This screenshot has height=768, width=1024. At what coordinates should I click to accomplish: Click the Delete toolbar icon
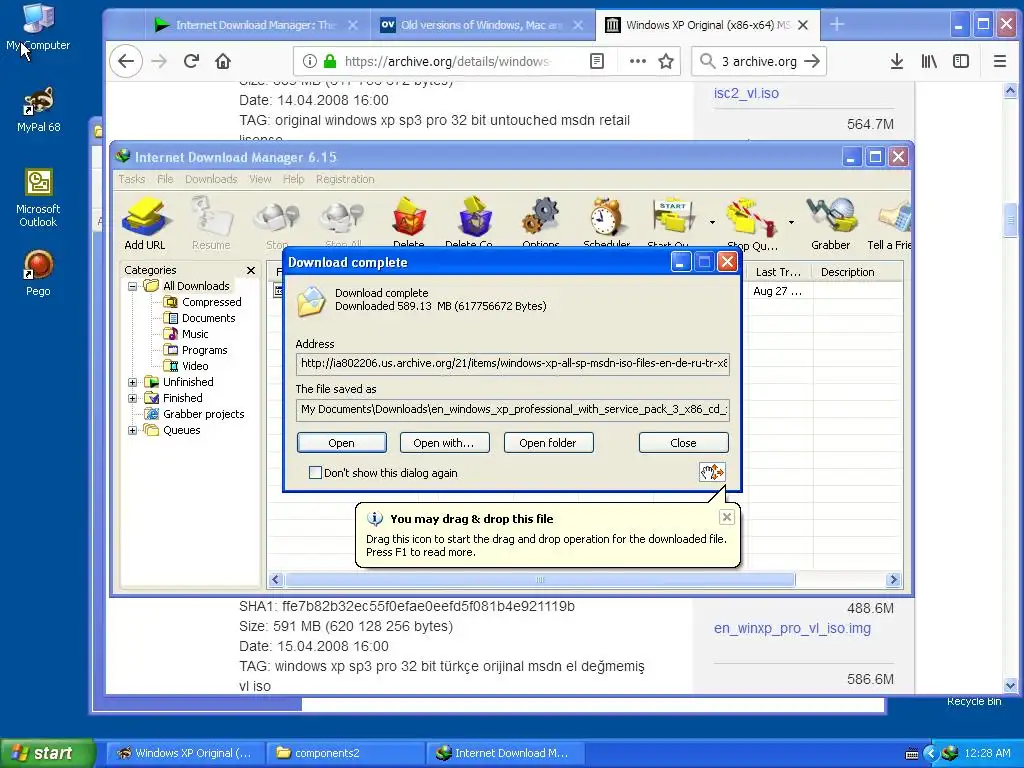click(x=409, y=223)
